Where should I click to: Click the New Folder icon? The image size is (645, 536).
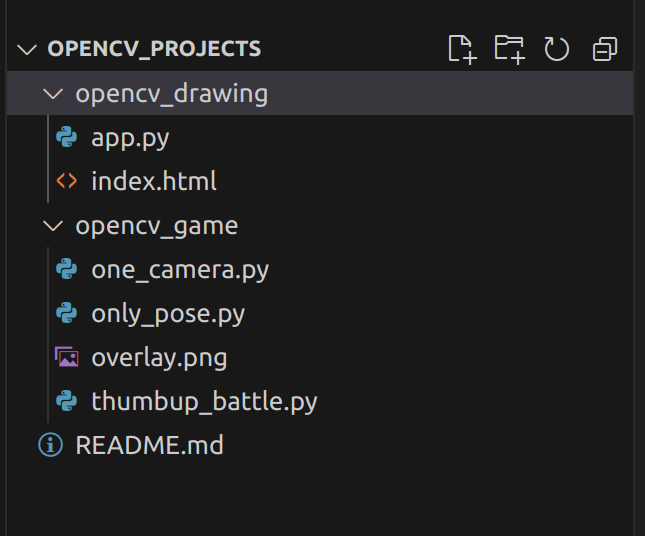[510, 49]
